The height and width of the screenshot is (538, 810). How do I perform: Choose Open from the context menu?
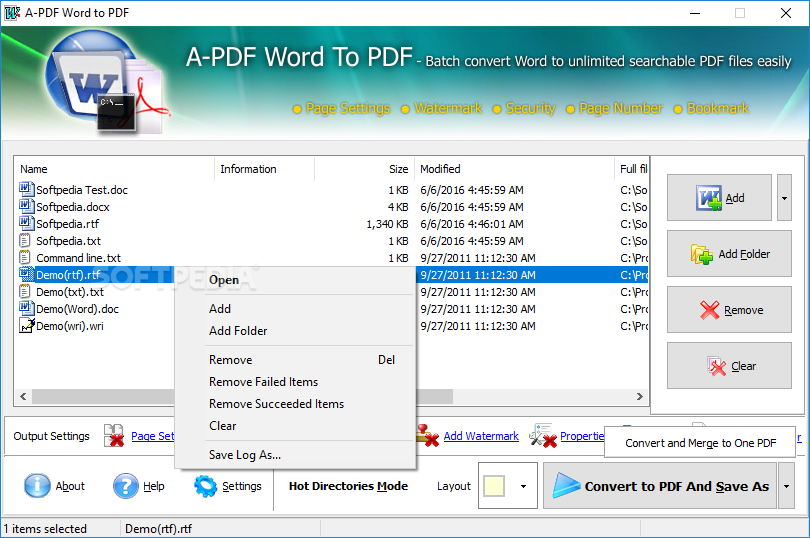coord(295,280)
